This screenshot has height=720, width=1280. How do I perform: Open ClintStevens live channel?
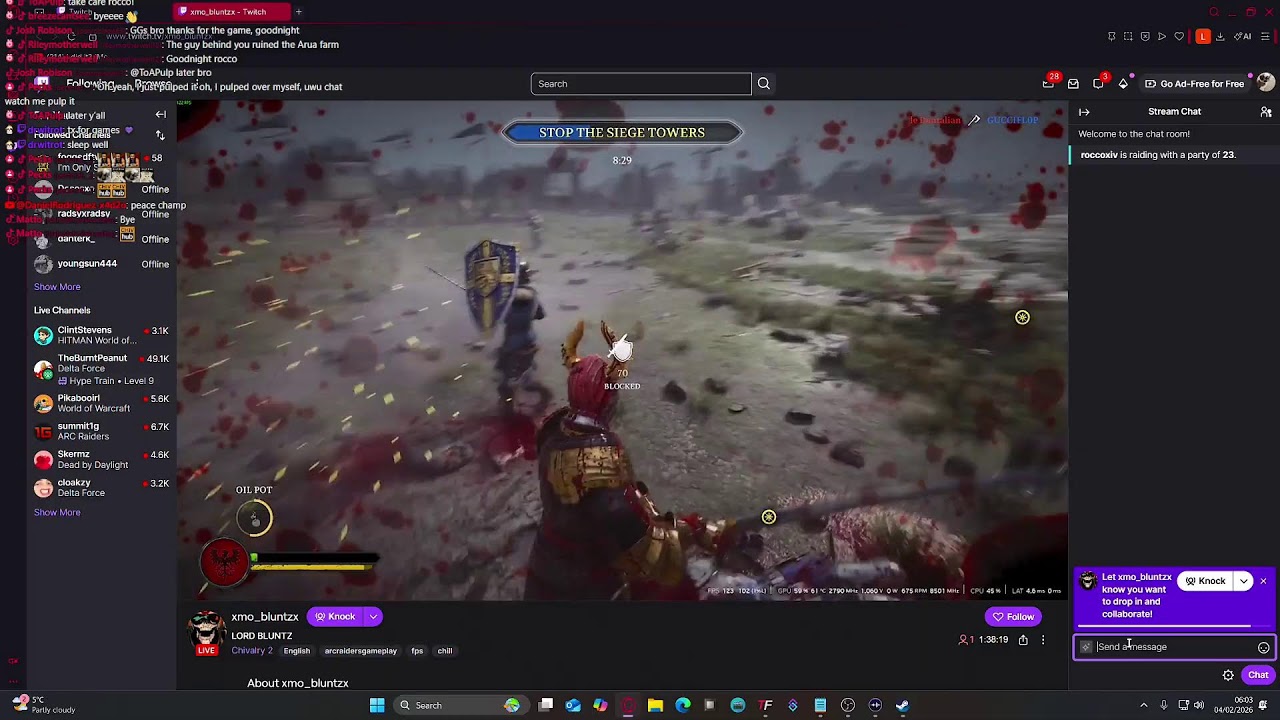101,336
